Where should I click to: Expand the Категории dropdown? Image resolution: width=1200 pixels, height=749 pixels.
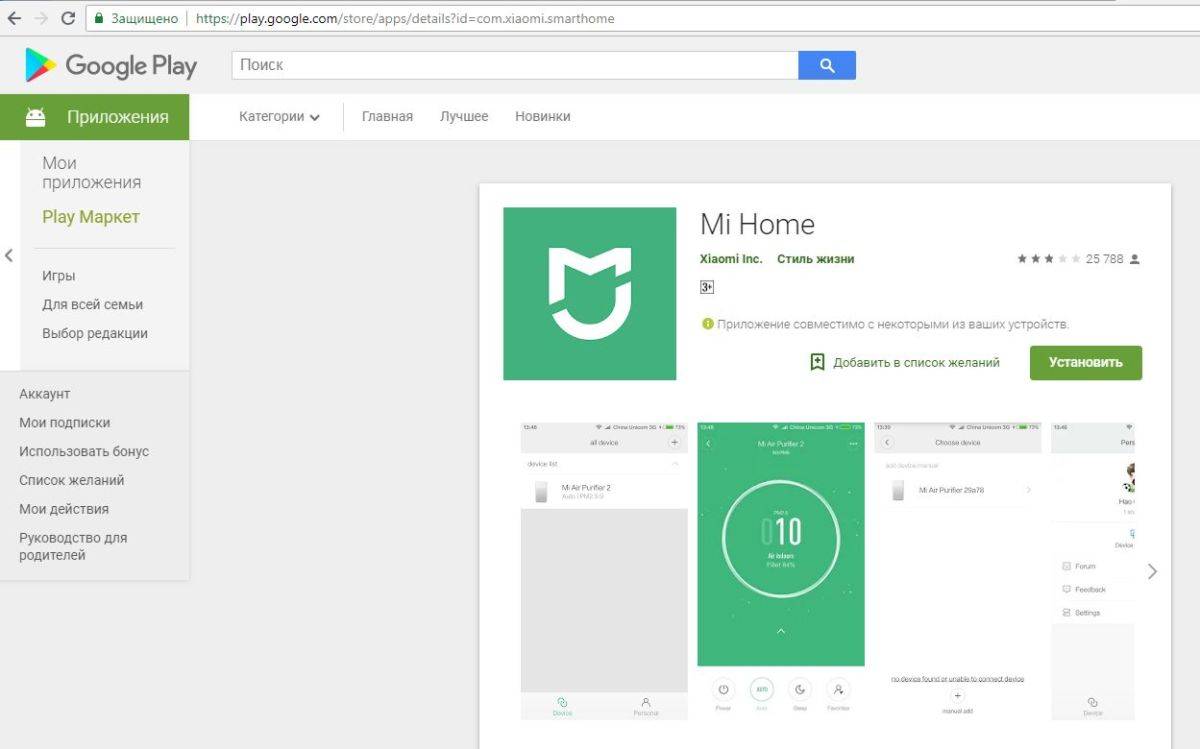pos(279,116)
